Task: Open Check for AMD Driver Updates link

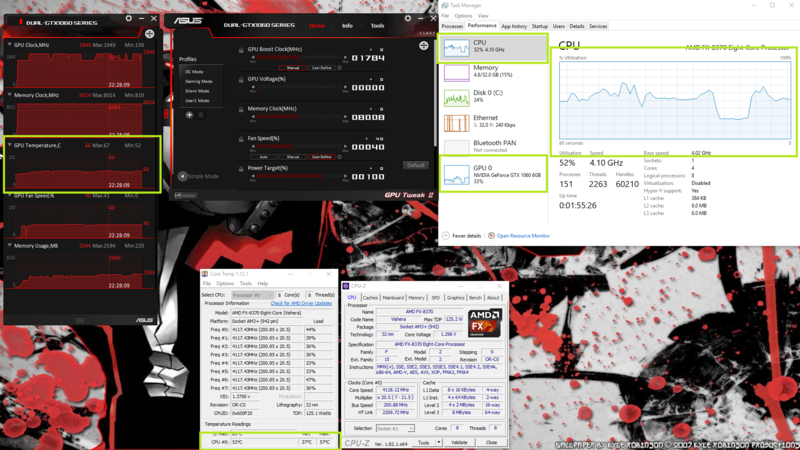Action: click(301, 304)
